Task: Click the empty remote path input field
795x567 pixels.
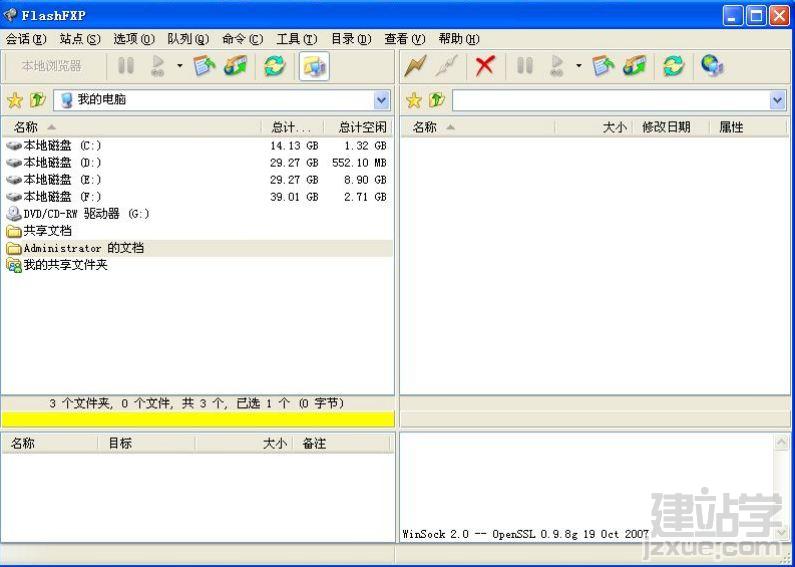Action: click(611, 100)
